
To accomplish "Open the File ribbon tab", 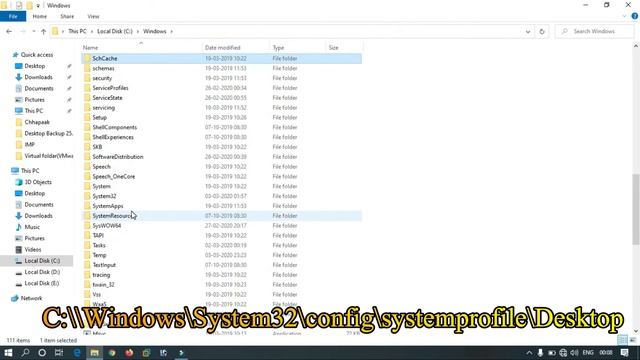I will point(13,16).
